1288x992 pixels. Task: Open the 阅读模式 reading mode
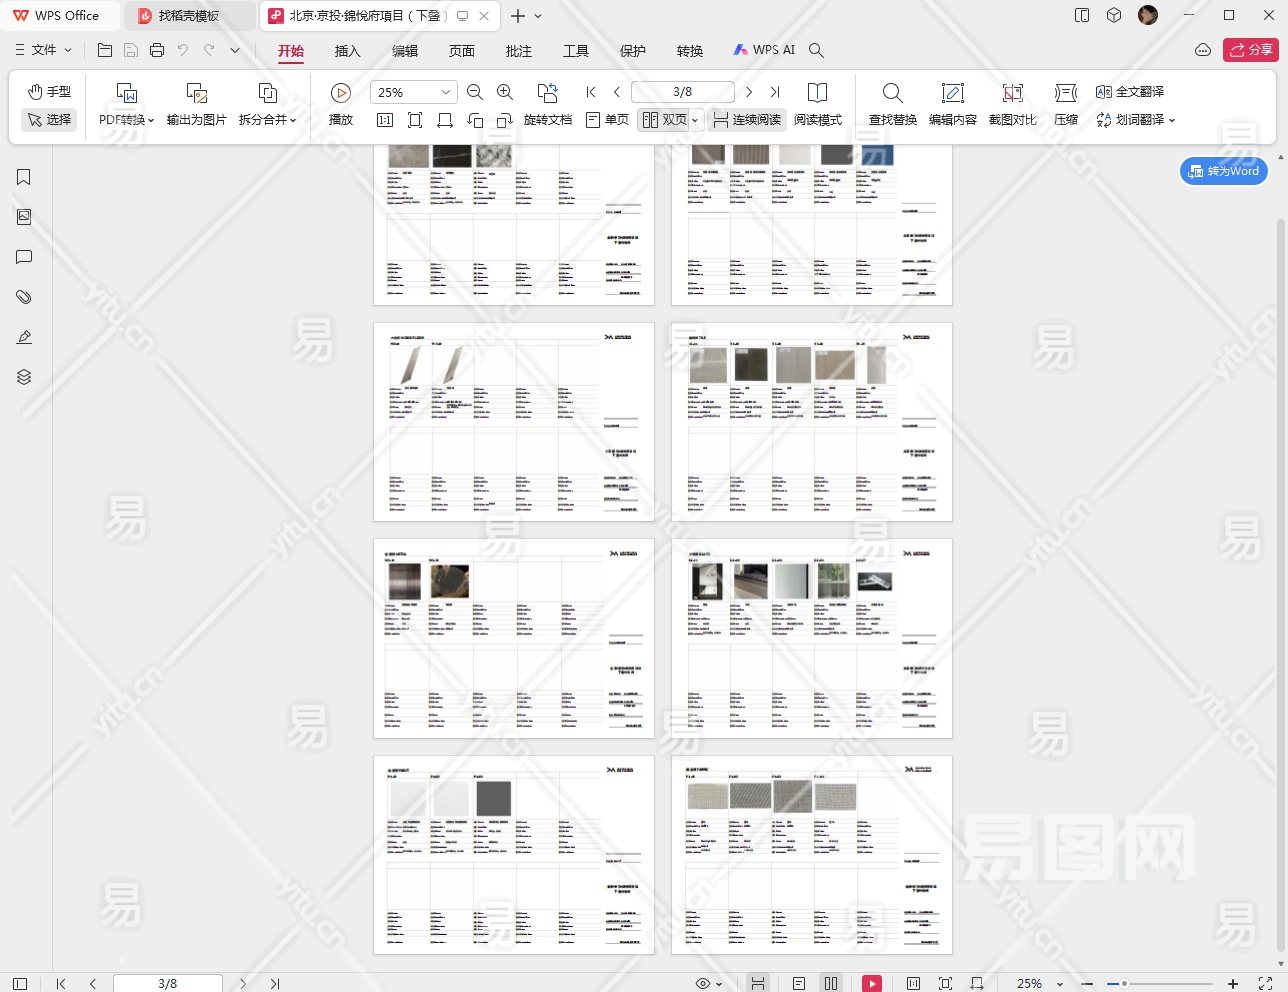(817, 93)
